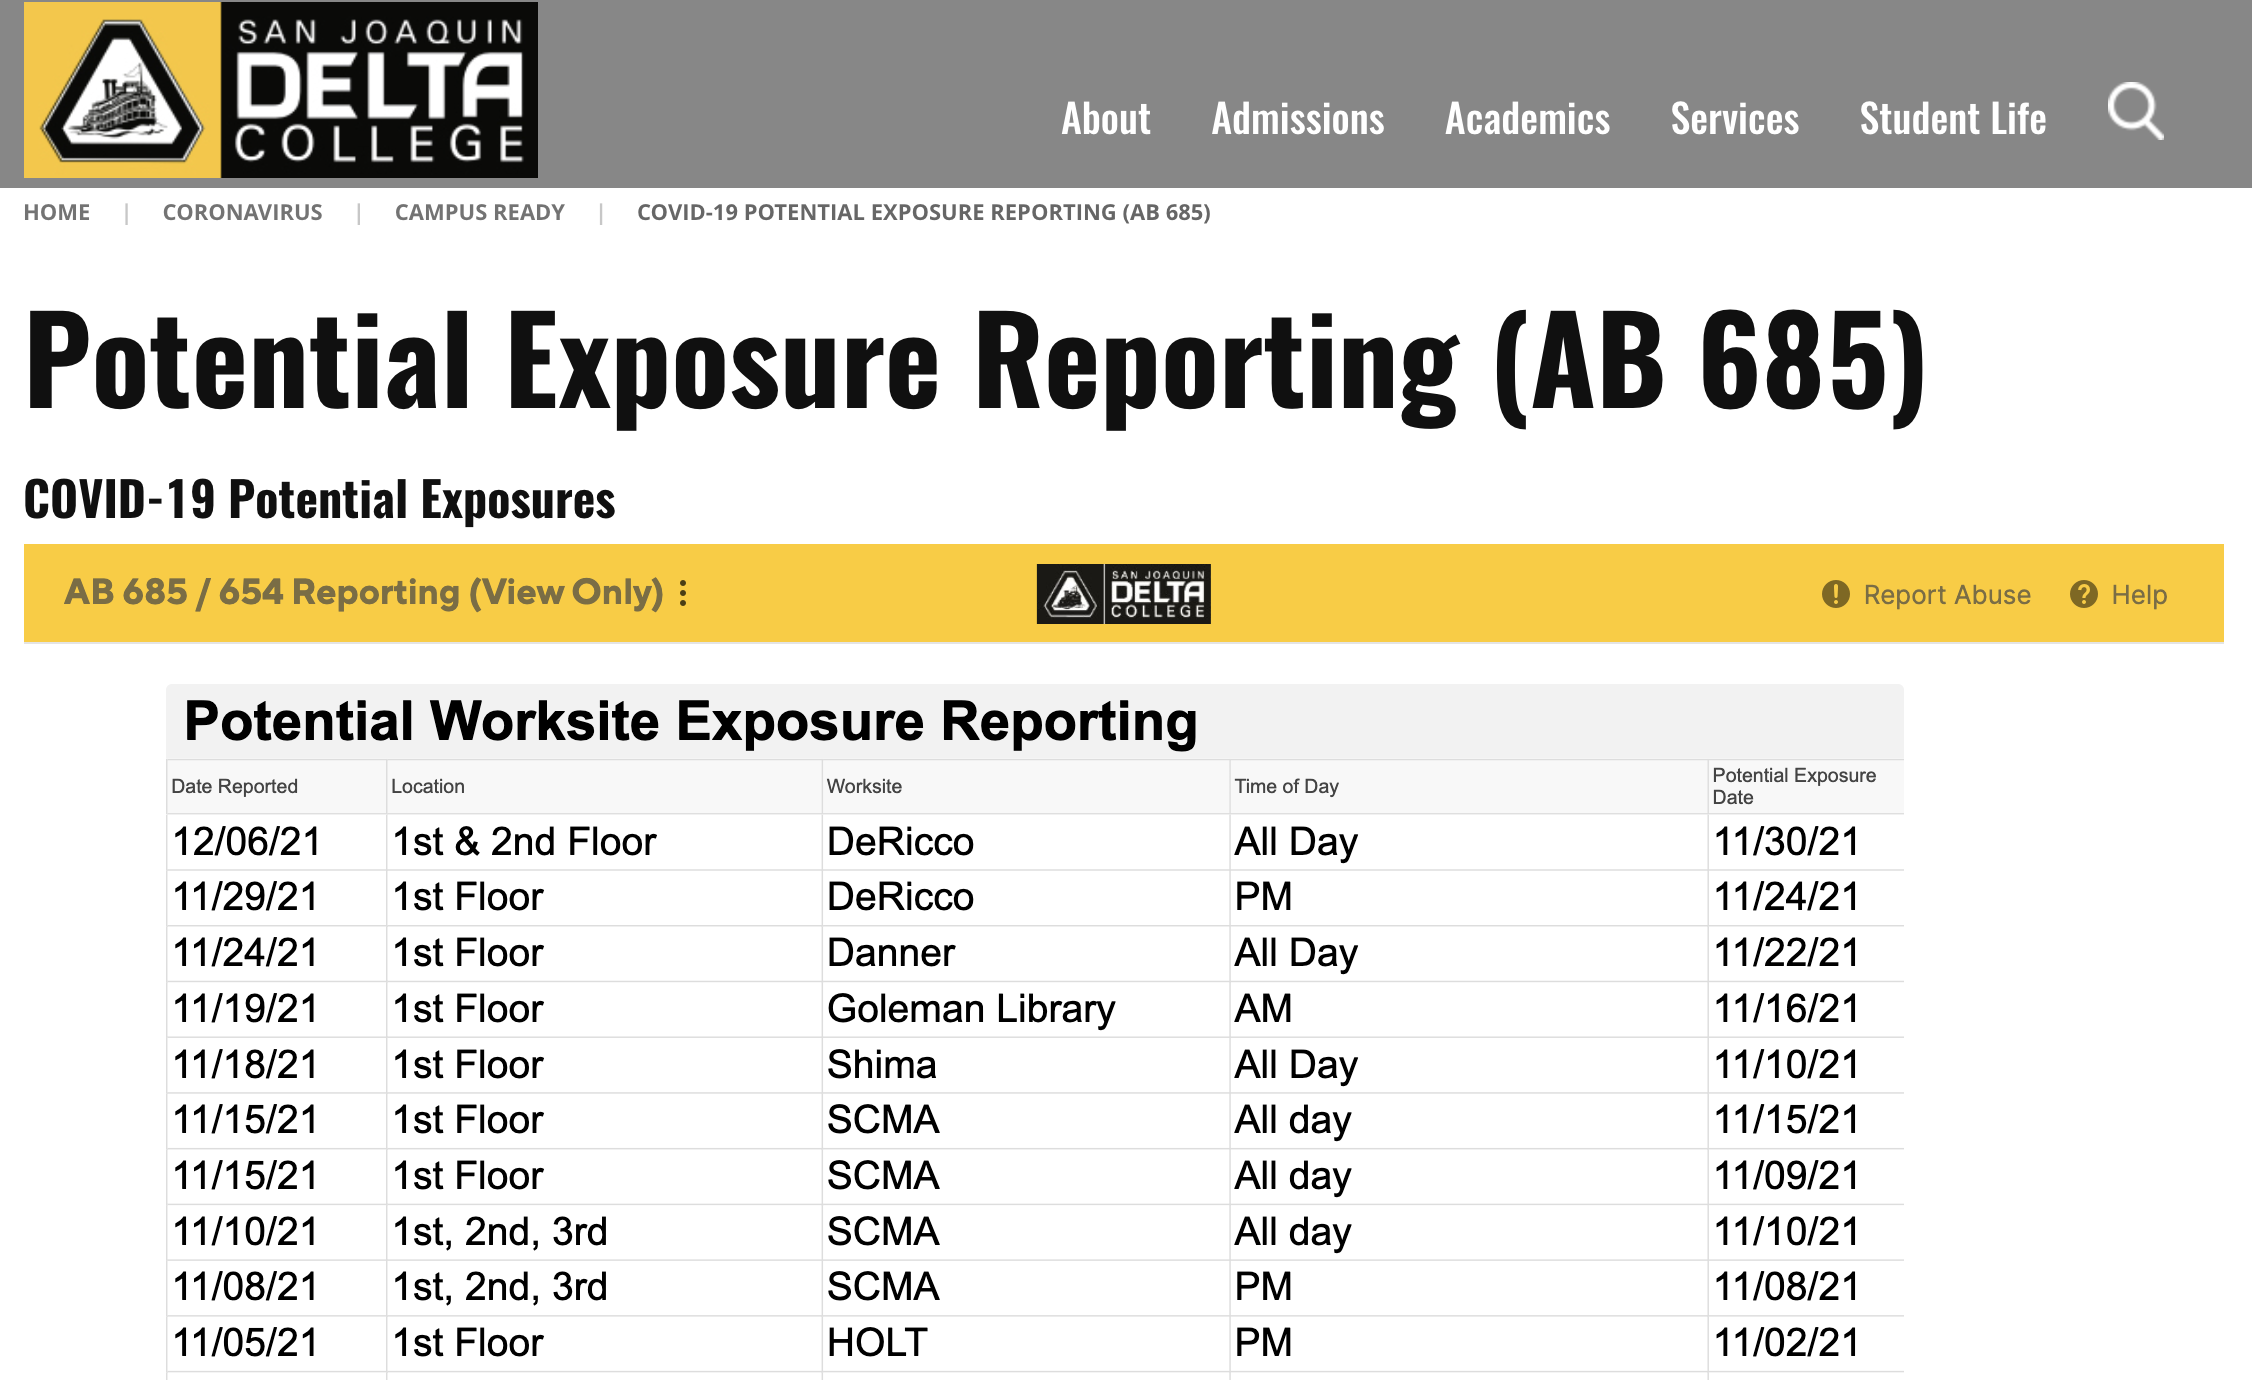Go to the CAMPUS READY breadcrumb

tap(480, 213)
